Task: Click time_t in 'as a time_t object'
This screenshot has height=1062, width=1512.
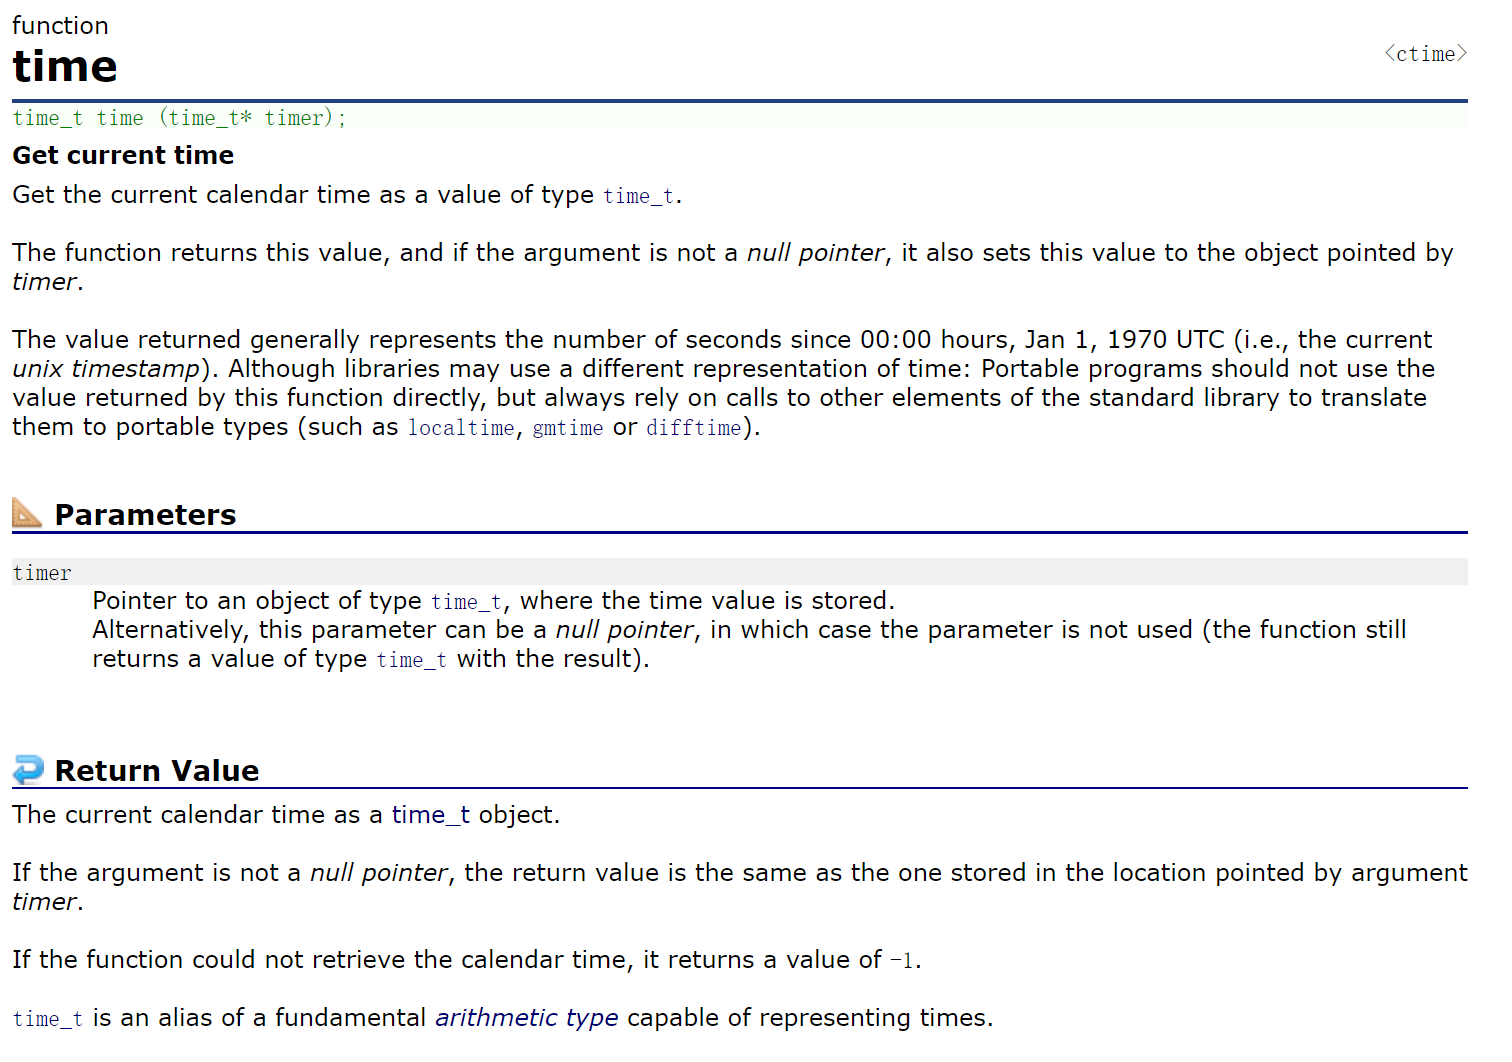Action: point(430,815)
